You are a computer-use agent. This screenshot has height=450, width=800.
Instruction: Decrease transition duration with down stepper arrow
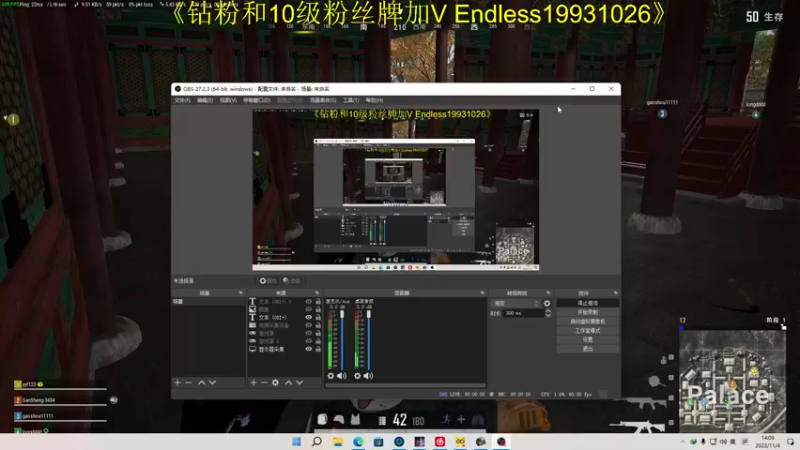pos(548,315)
